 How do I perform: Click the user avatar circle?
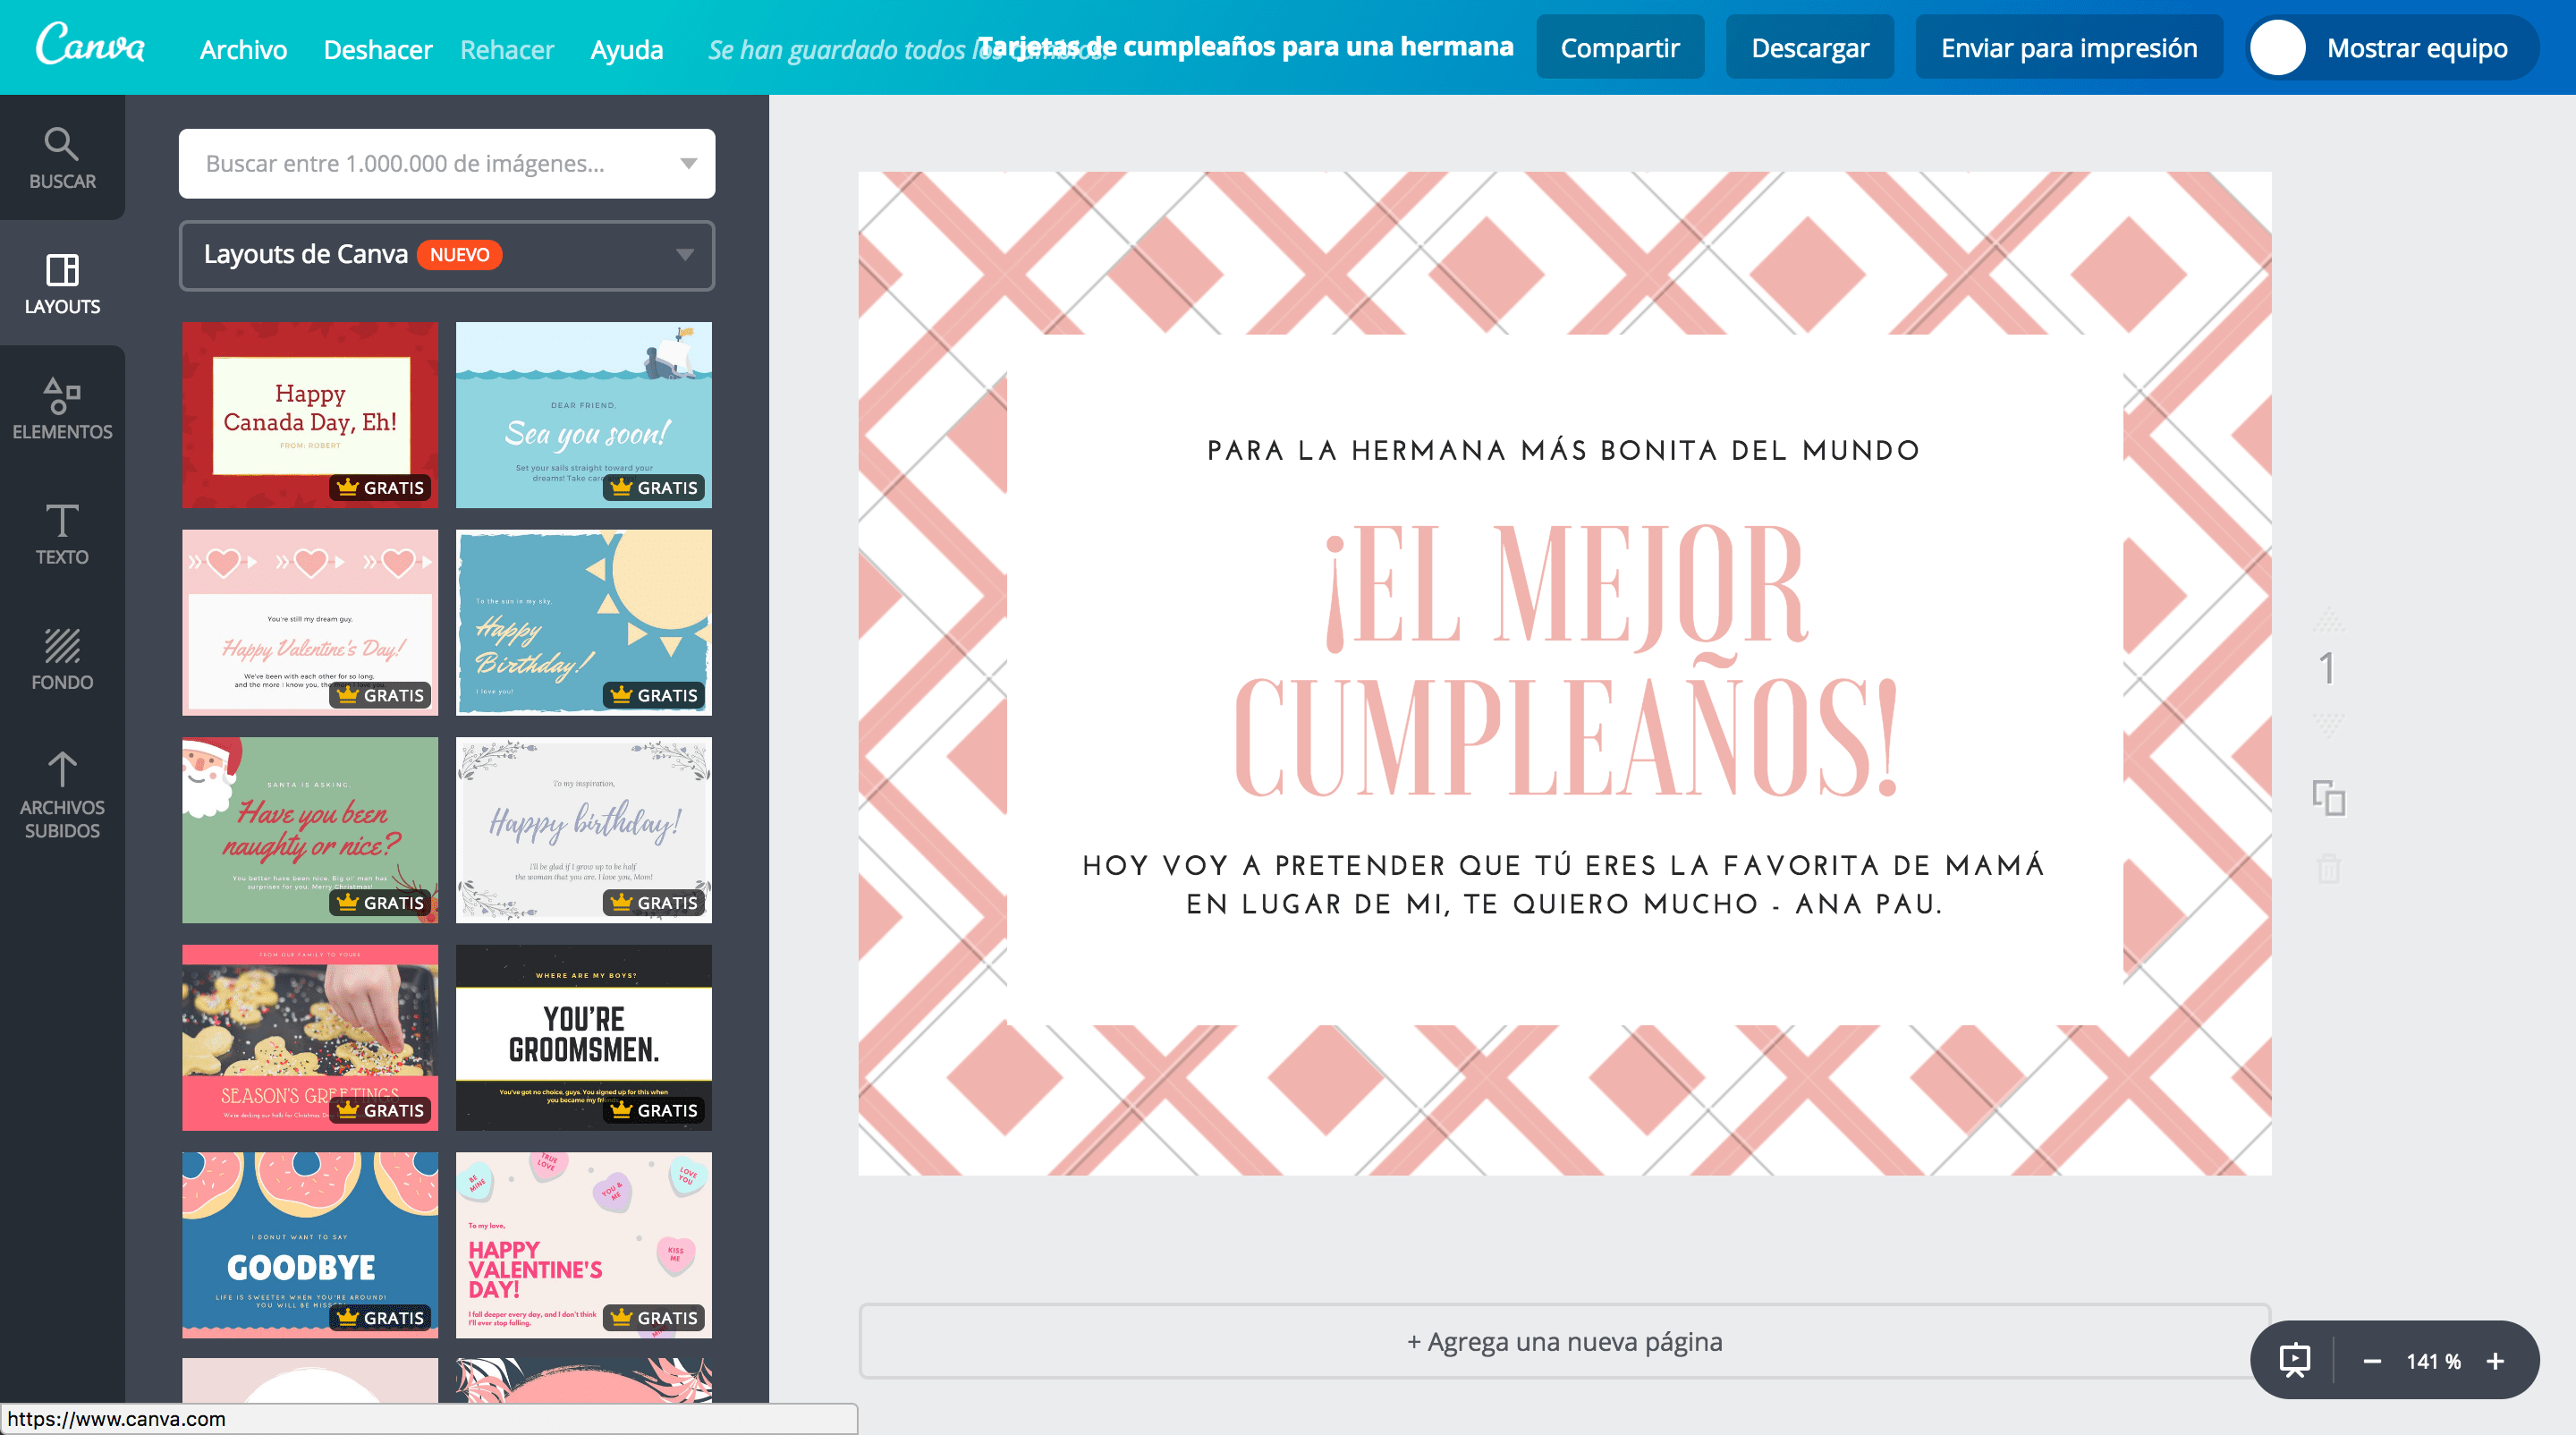[2277, 47]
